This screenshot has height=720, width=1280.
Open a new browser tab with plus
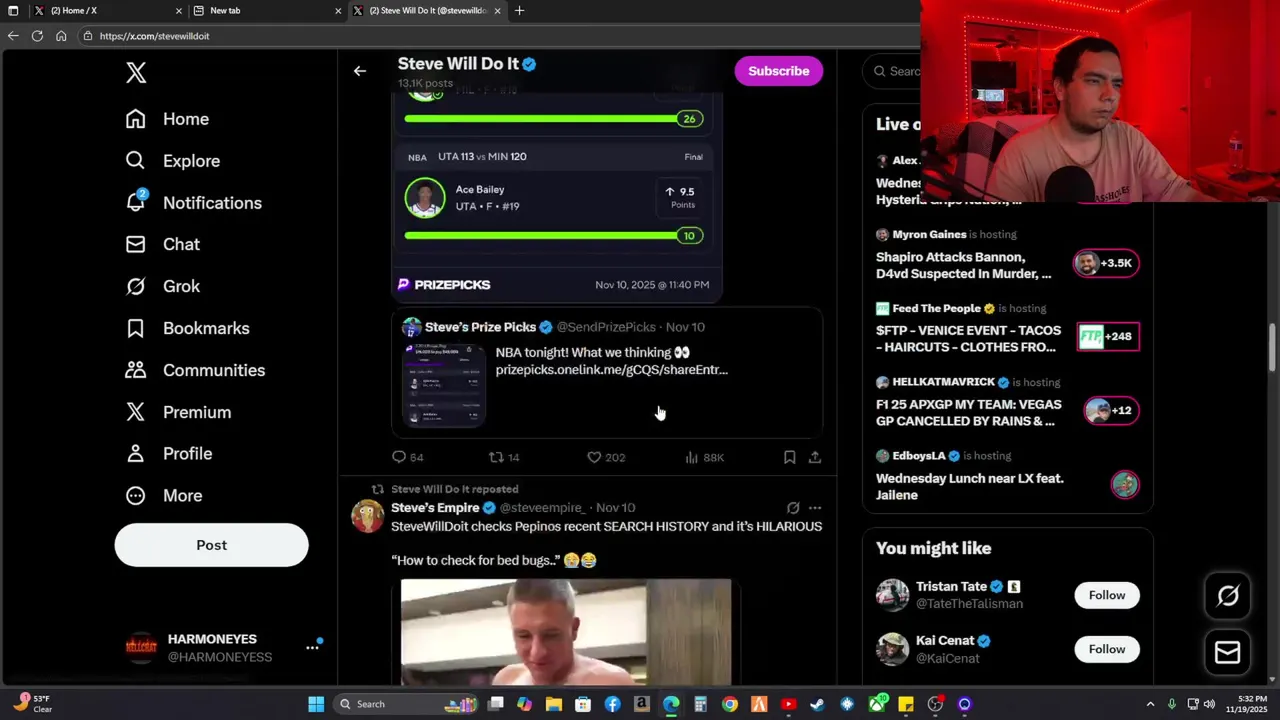[519, 11]
